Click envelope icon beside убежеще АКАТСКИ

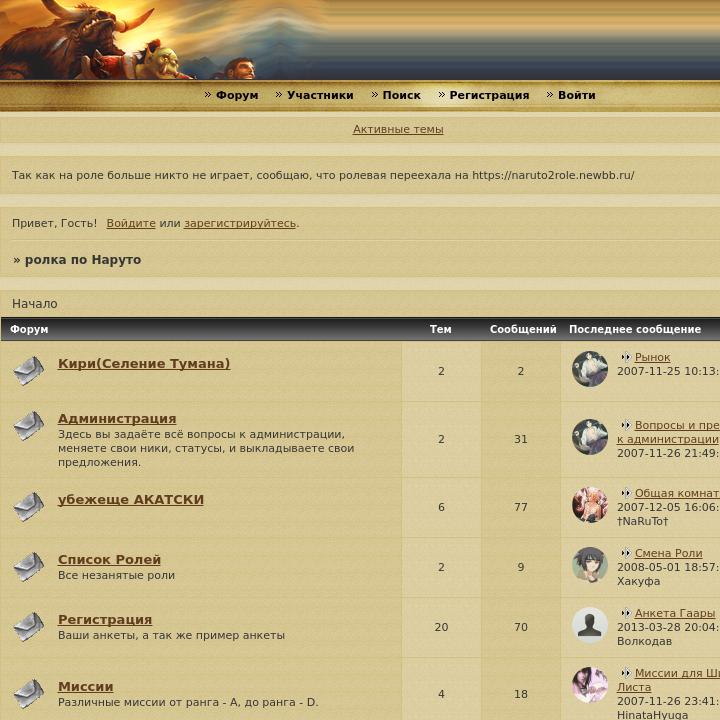tap(29, 506)
